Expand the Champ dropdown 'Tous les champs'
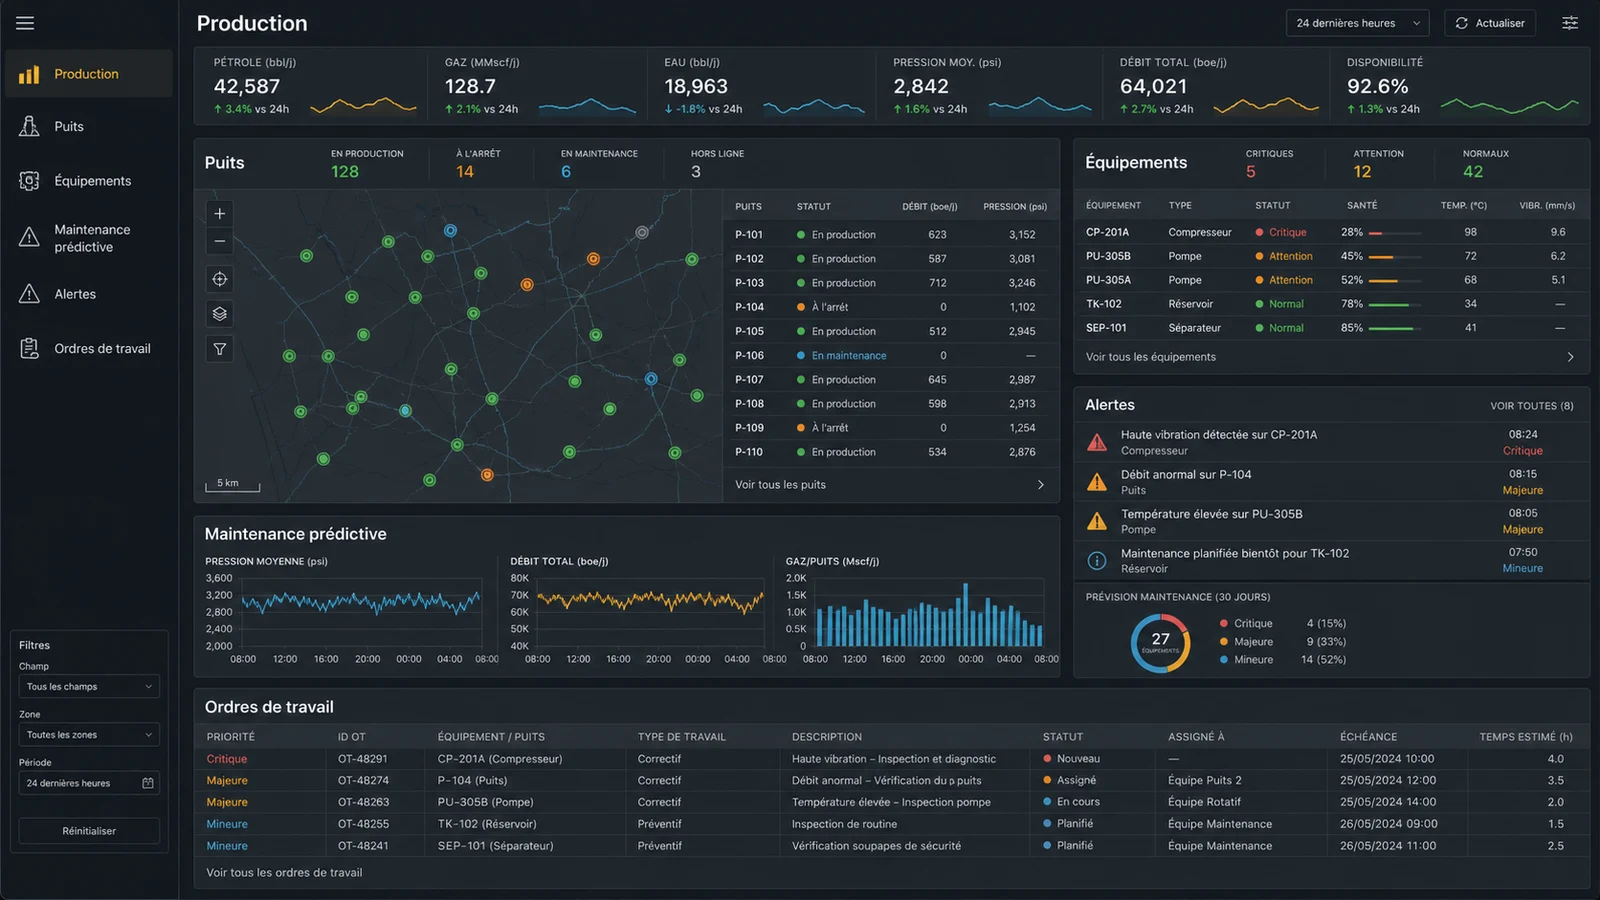This screenshot has width=1600, height=900. [x=89, y=687]
